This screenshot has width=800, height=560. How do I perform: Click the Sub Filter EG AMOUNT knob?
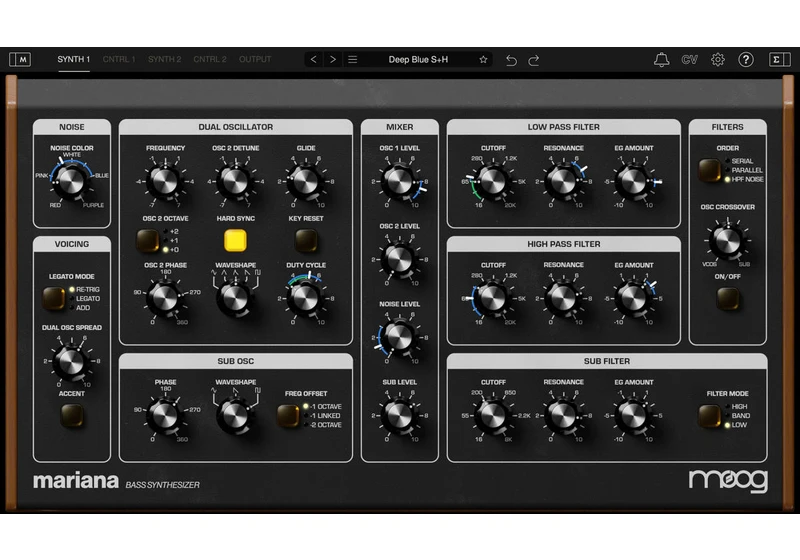point(633,415)
